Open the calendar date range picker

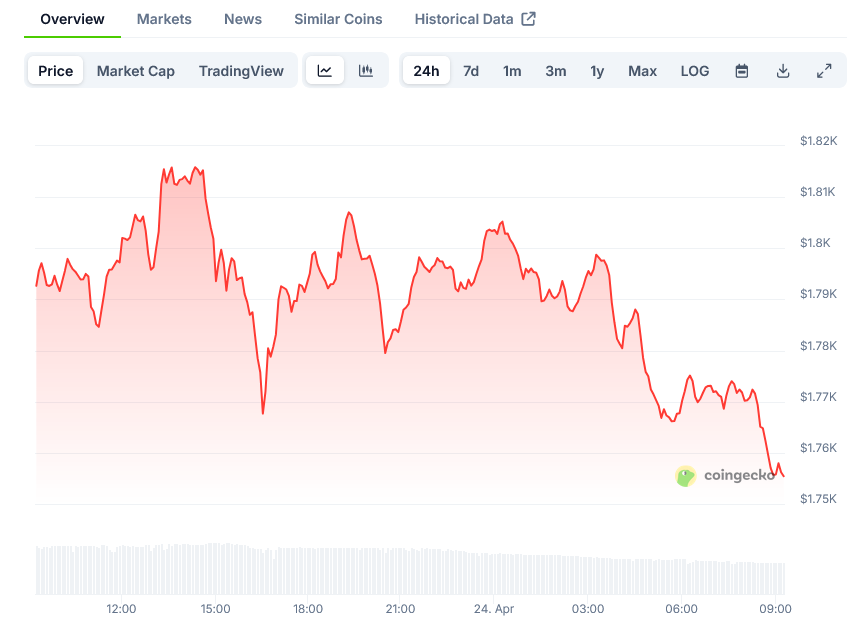click(x=742, y=71)
